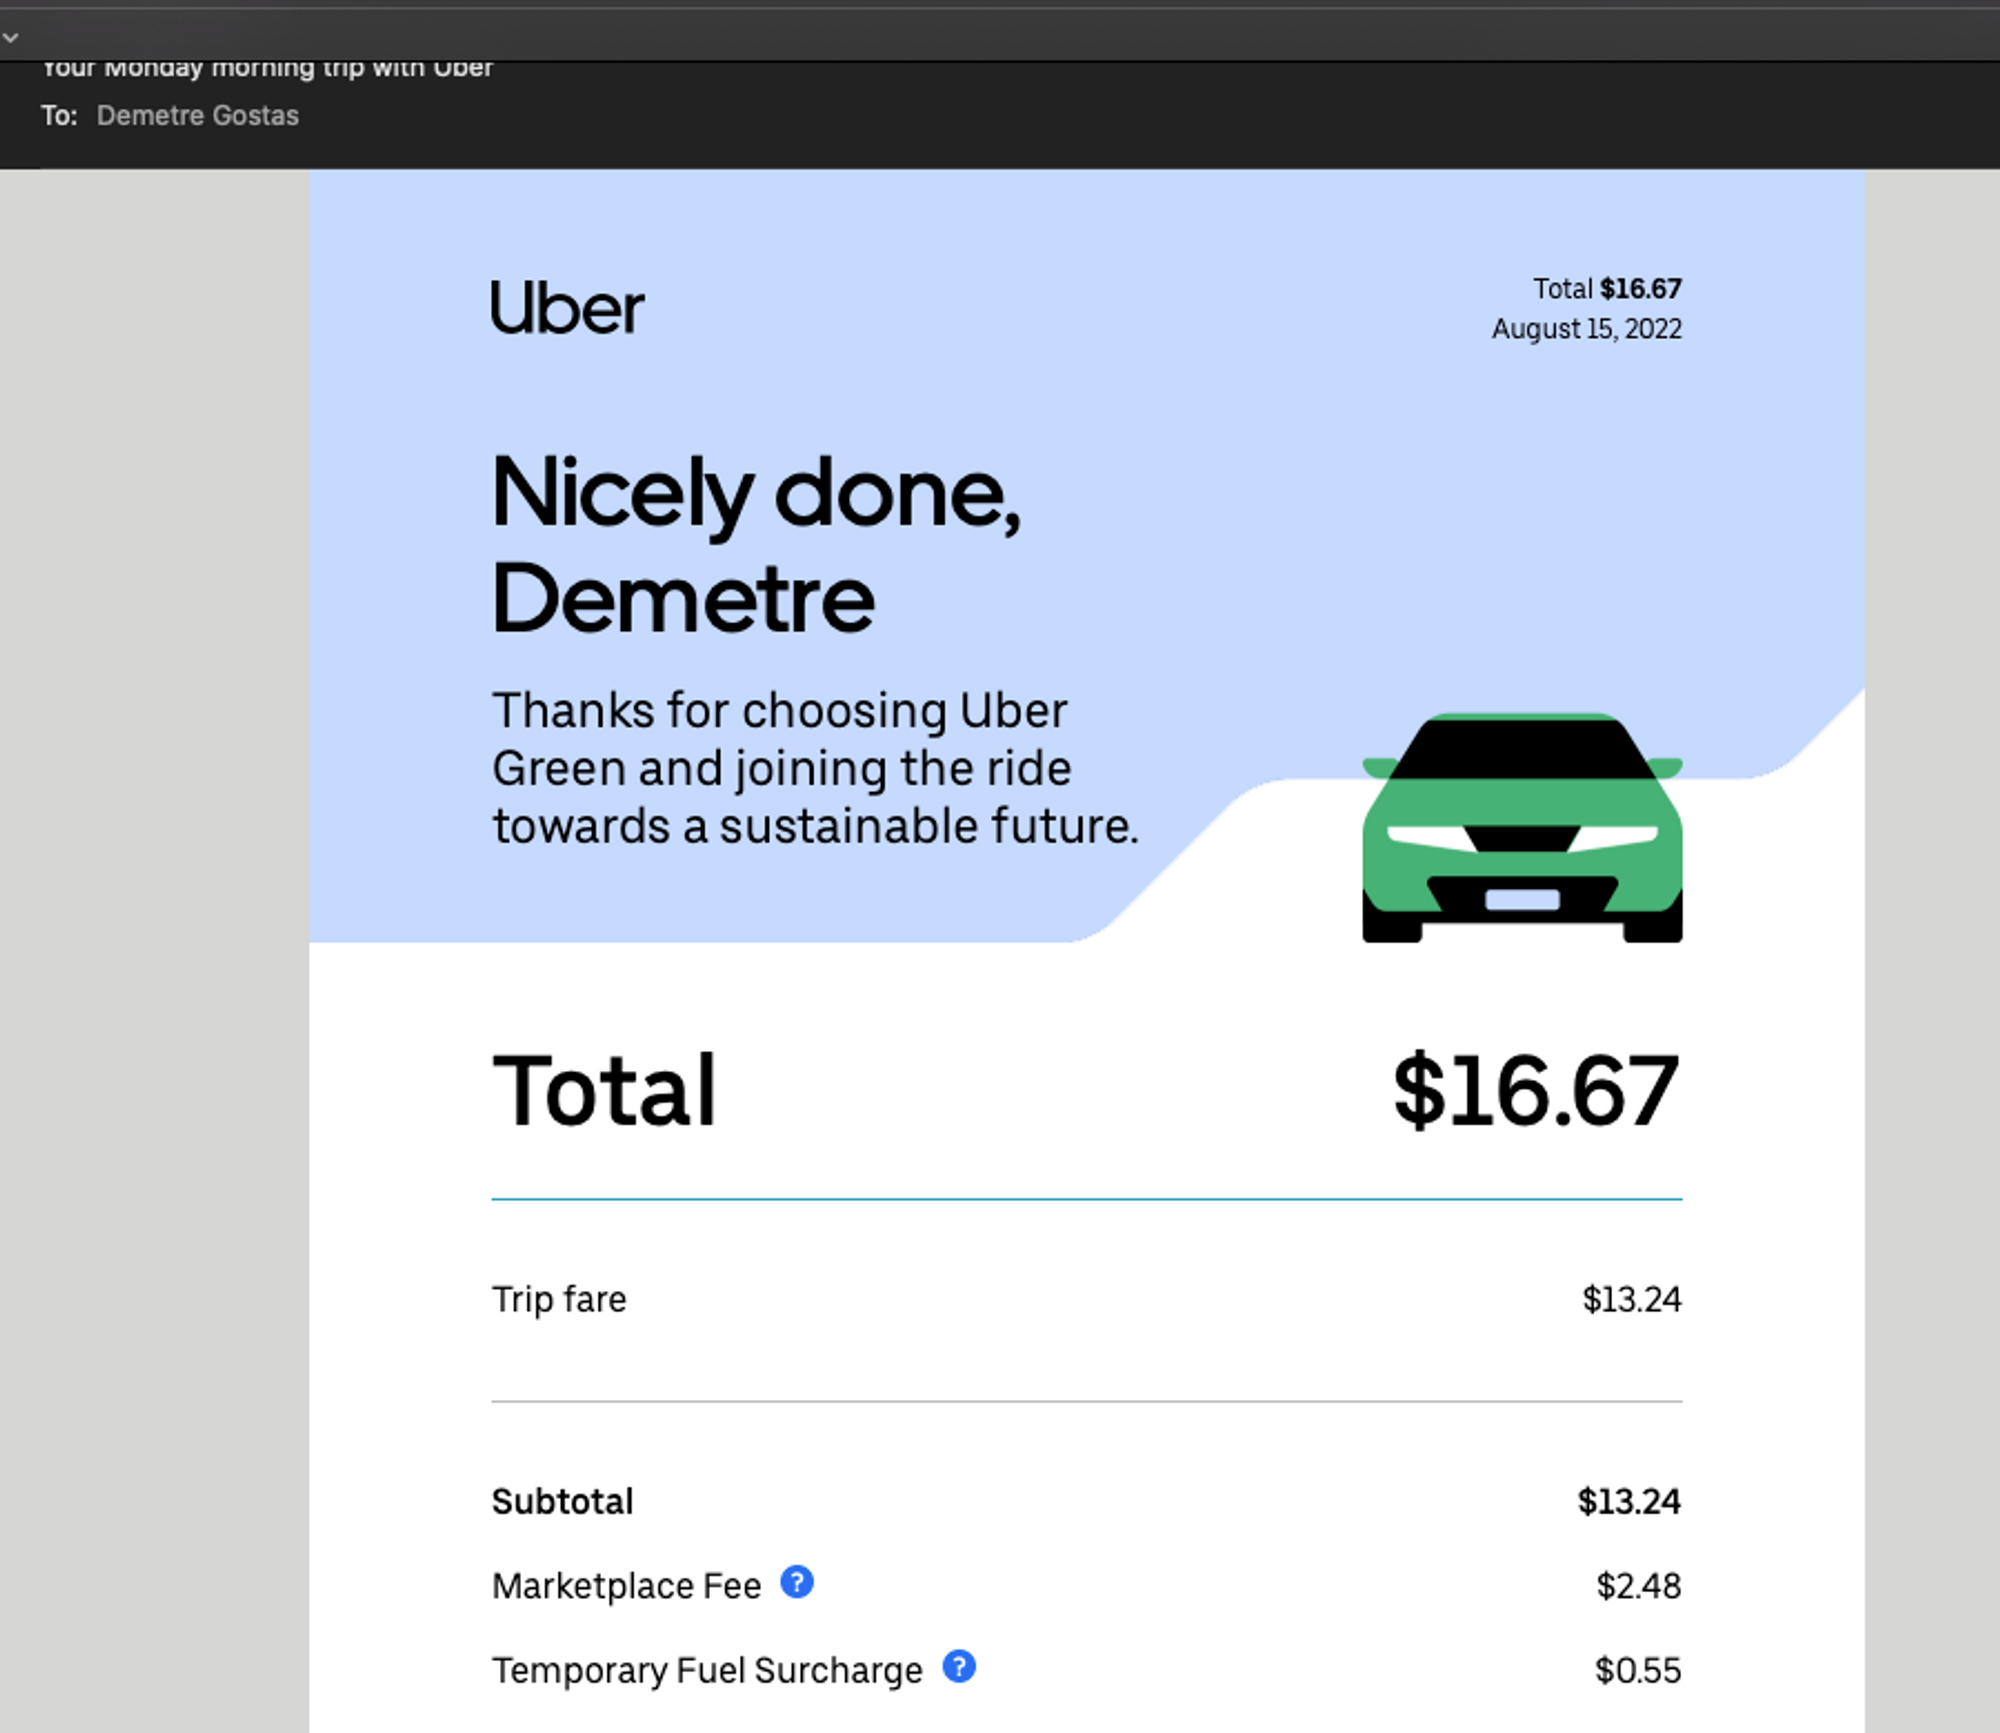Click the Marketplace Fee help icon
This screenshot has width=2000, height=1733.
[797, 1582]
